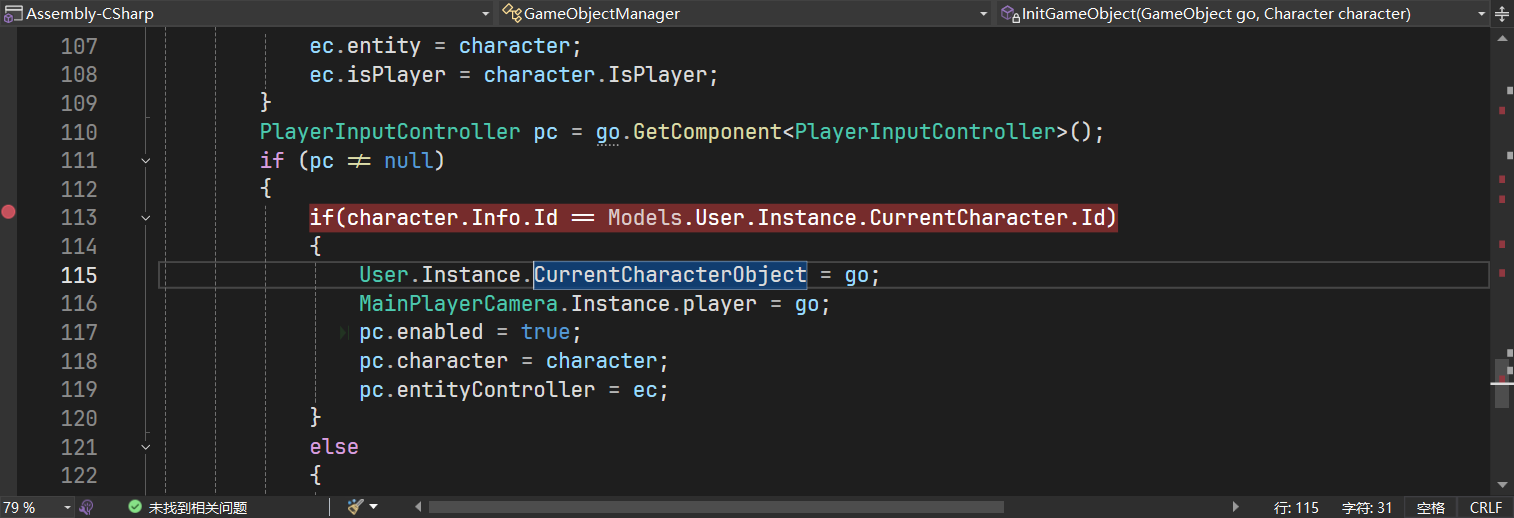Image resolution: width=1514 pixels, height=518 pixels.
Task: Click the IntelliCode brain icon in status bar
Action: click(x=87, y=507)
